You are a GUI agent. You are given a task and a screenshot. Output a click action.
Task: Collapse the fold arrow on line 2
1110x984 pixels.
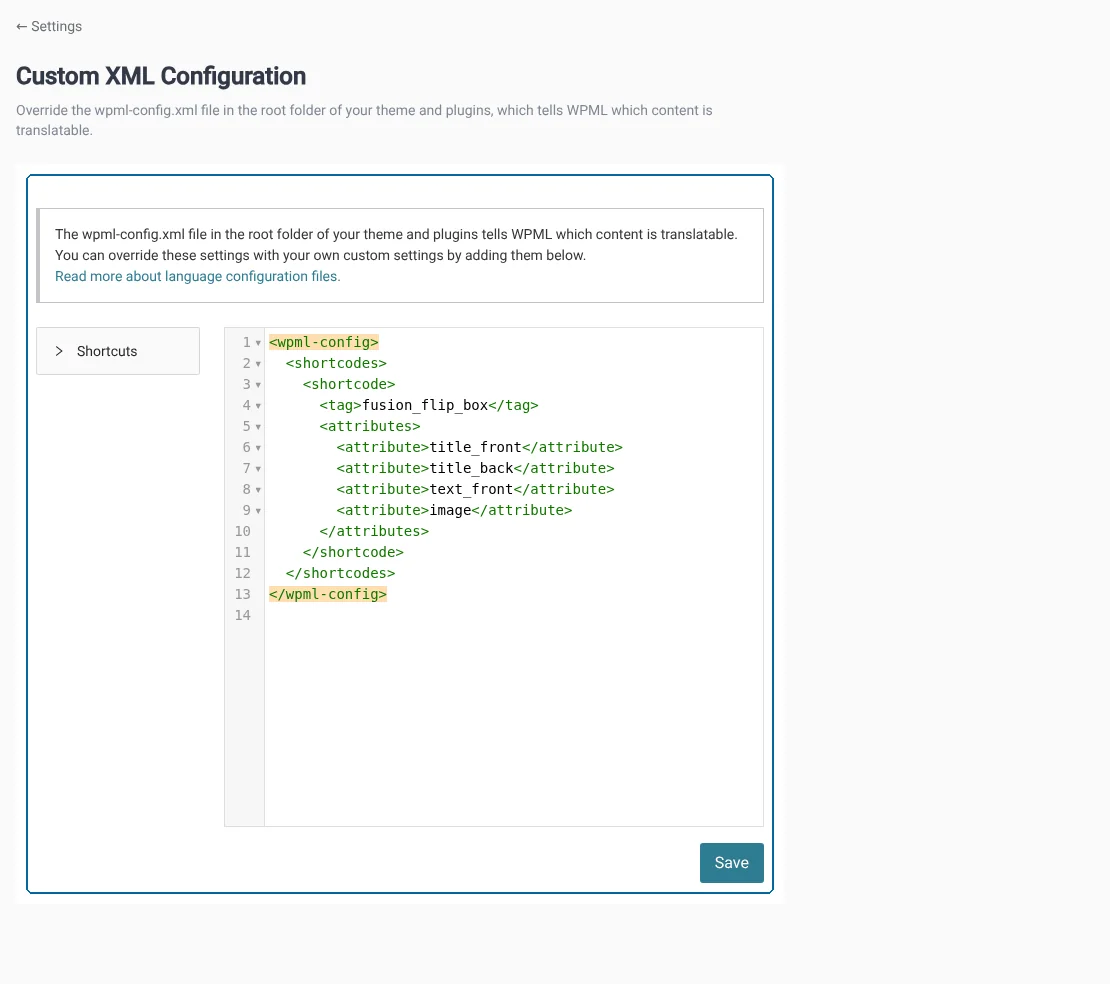(258, 364)
